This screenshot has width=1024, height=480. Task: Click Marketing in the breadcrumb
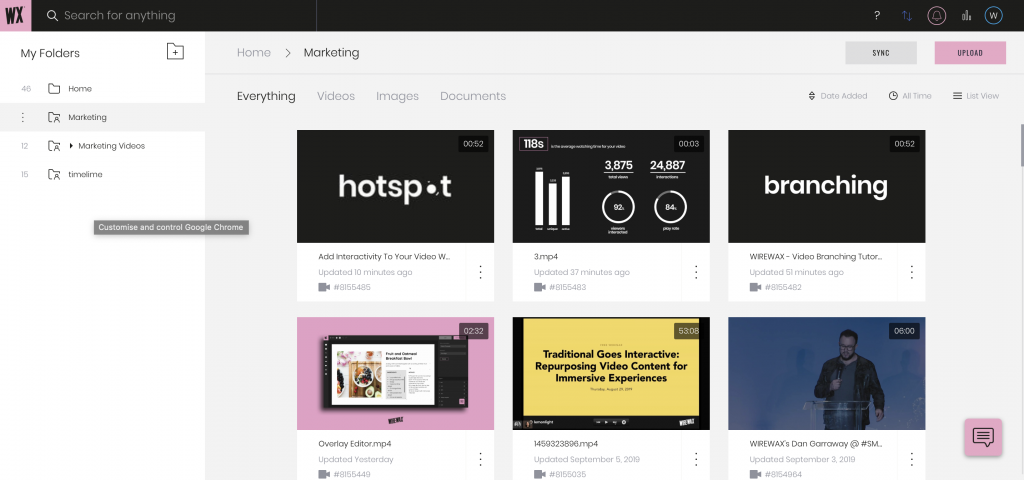pyautogui.click(x=331, y=53)
